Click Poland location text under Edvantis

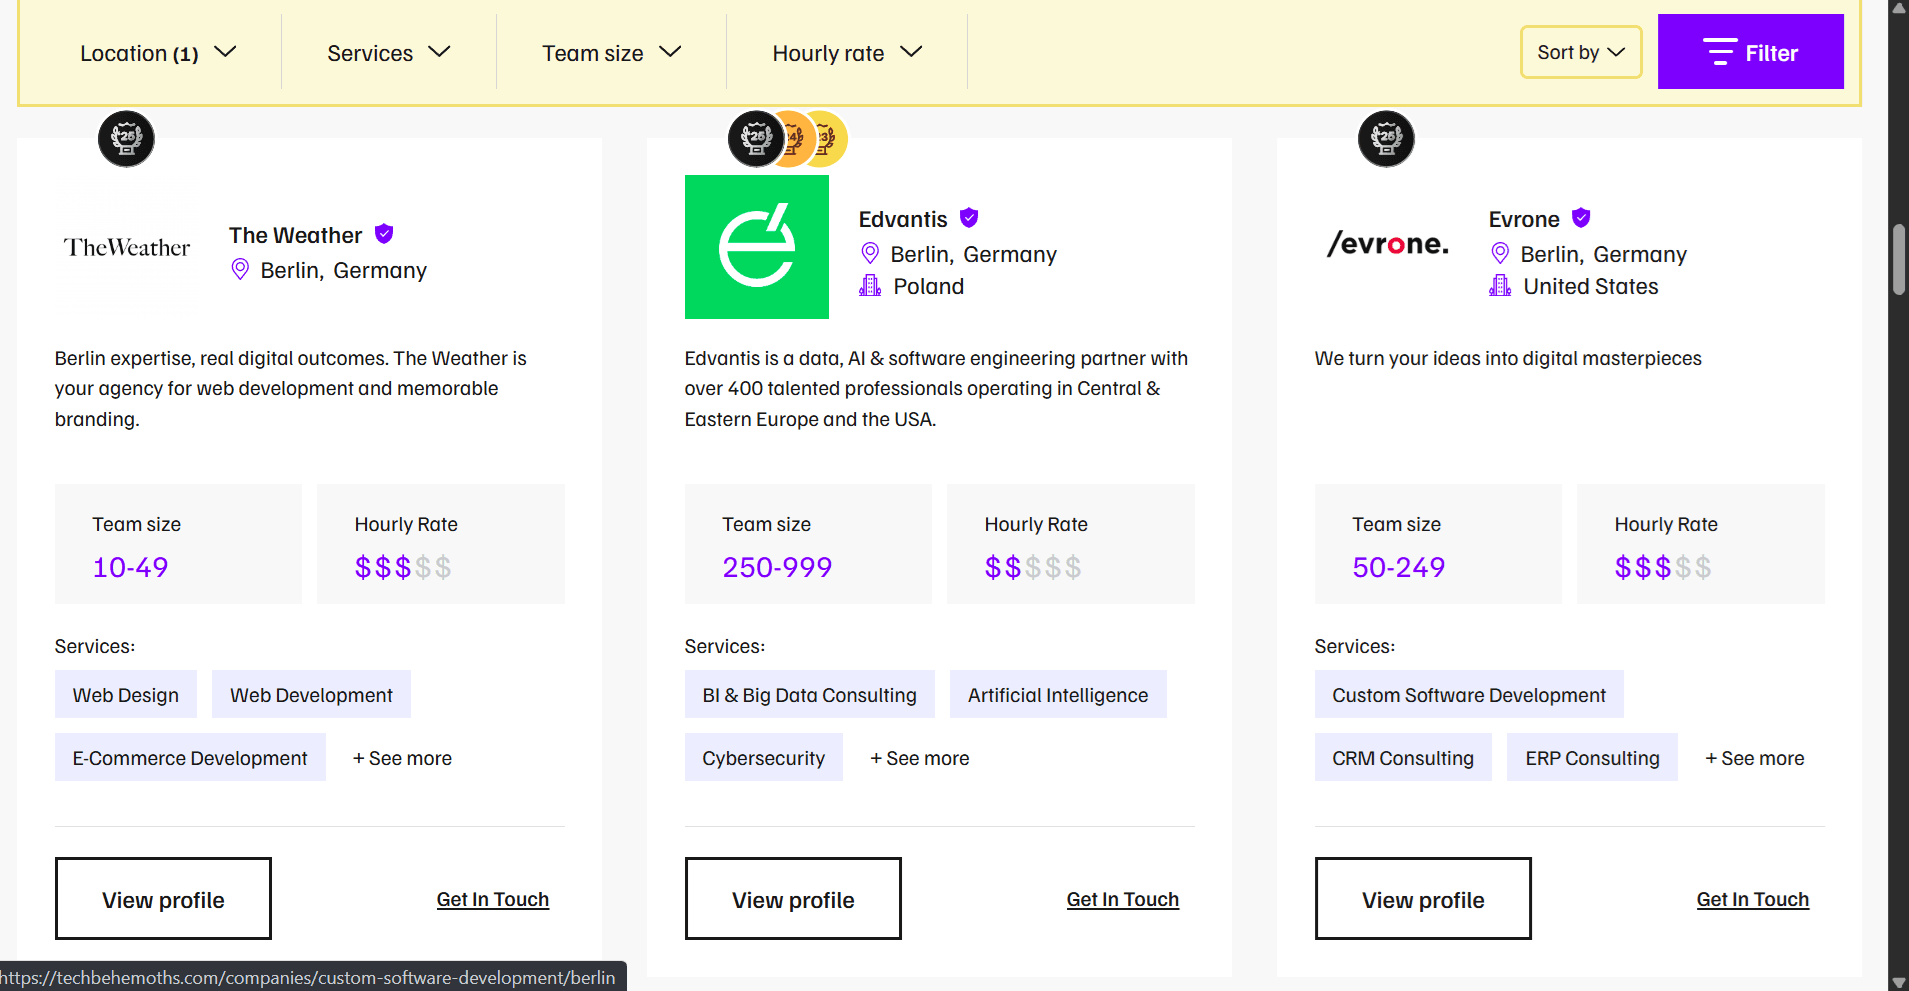click(x=929, y=286)
